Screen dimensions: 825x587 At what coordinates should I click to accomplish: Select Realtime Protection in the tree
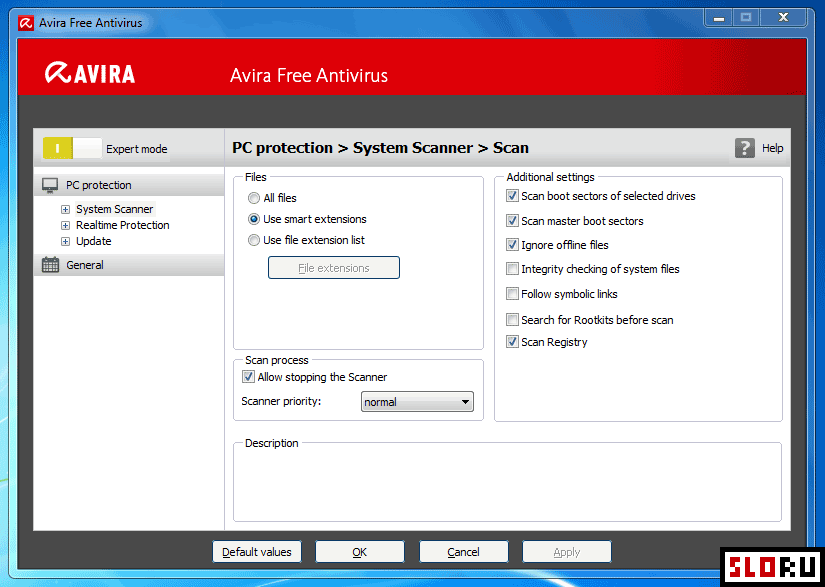point(123,225)
